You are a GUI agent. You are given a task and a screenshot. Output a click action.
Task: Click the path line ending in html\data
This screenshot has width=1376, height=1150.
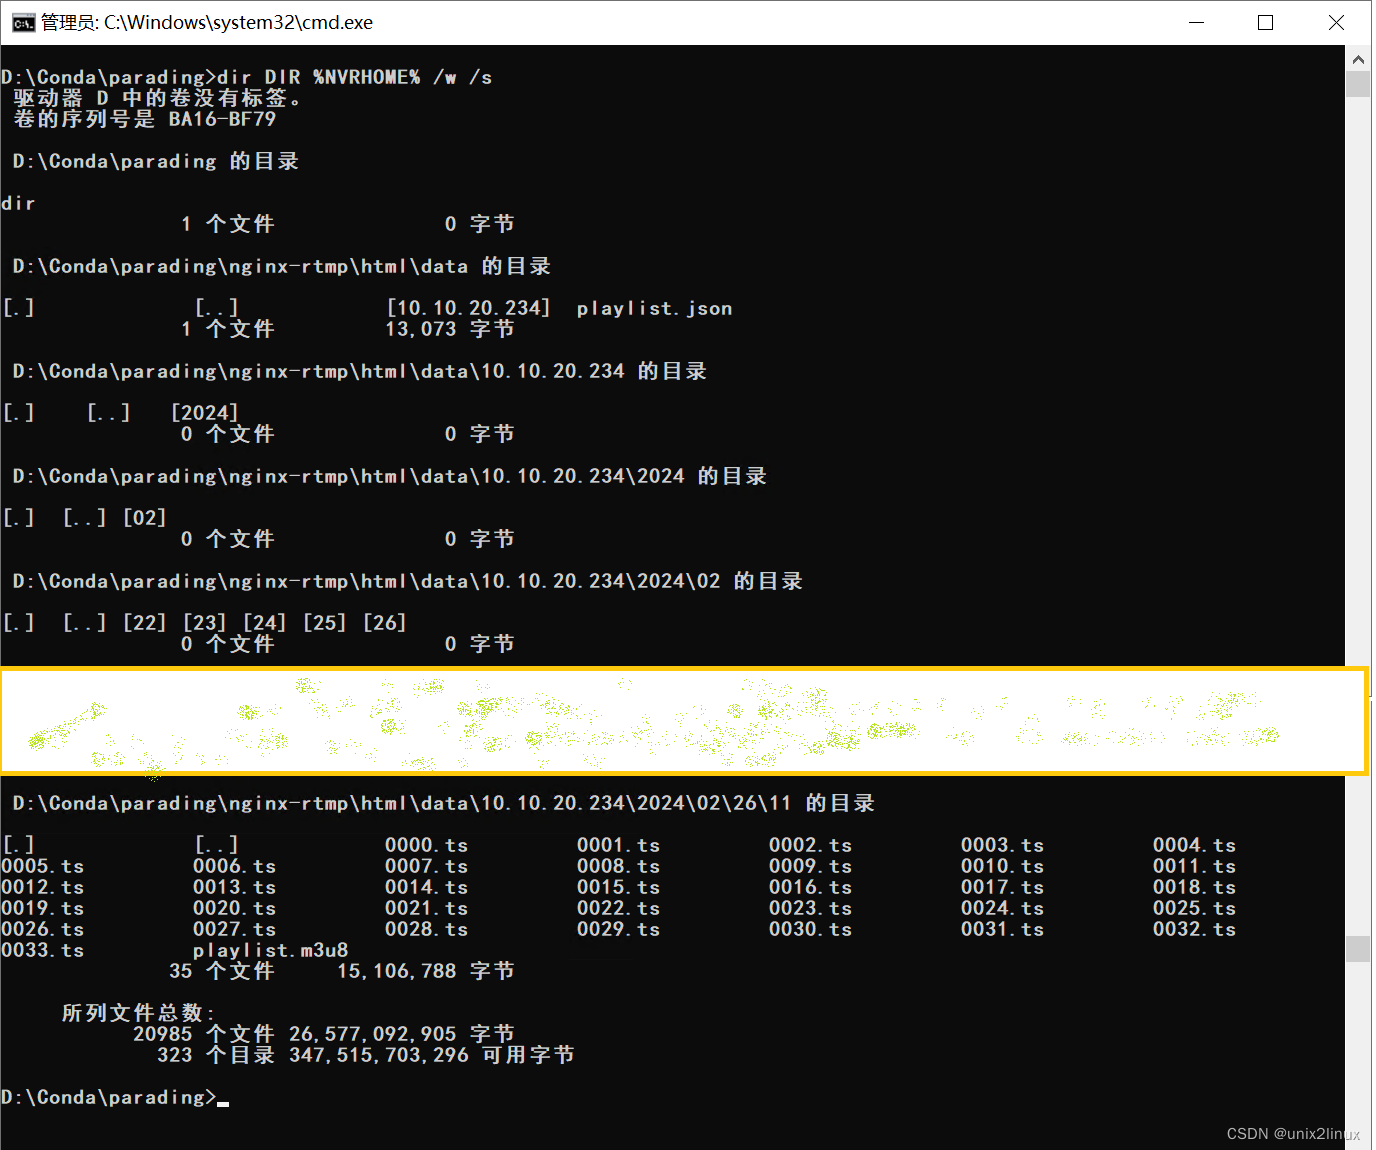282,266
